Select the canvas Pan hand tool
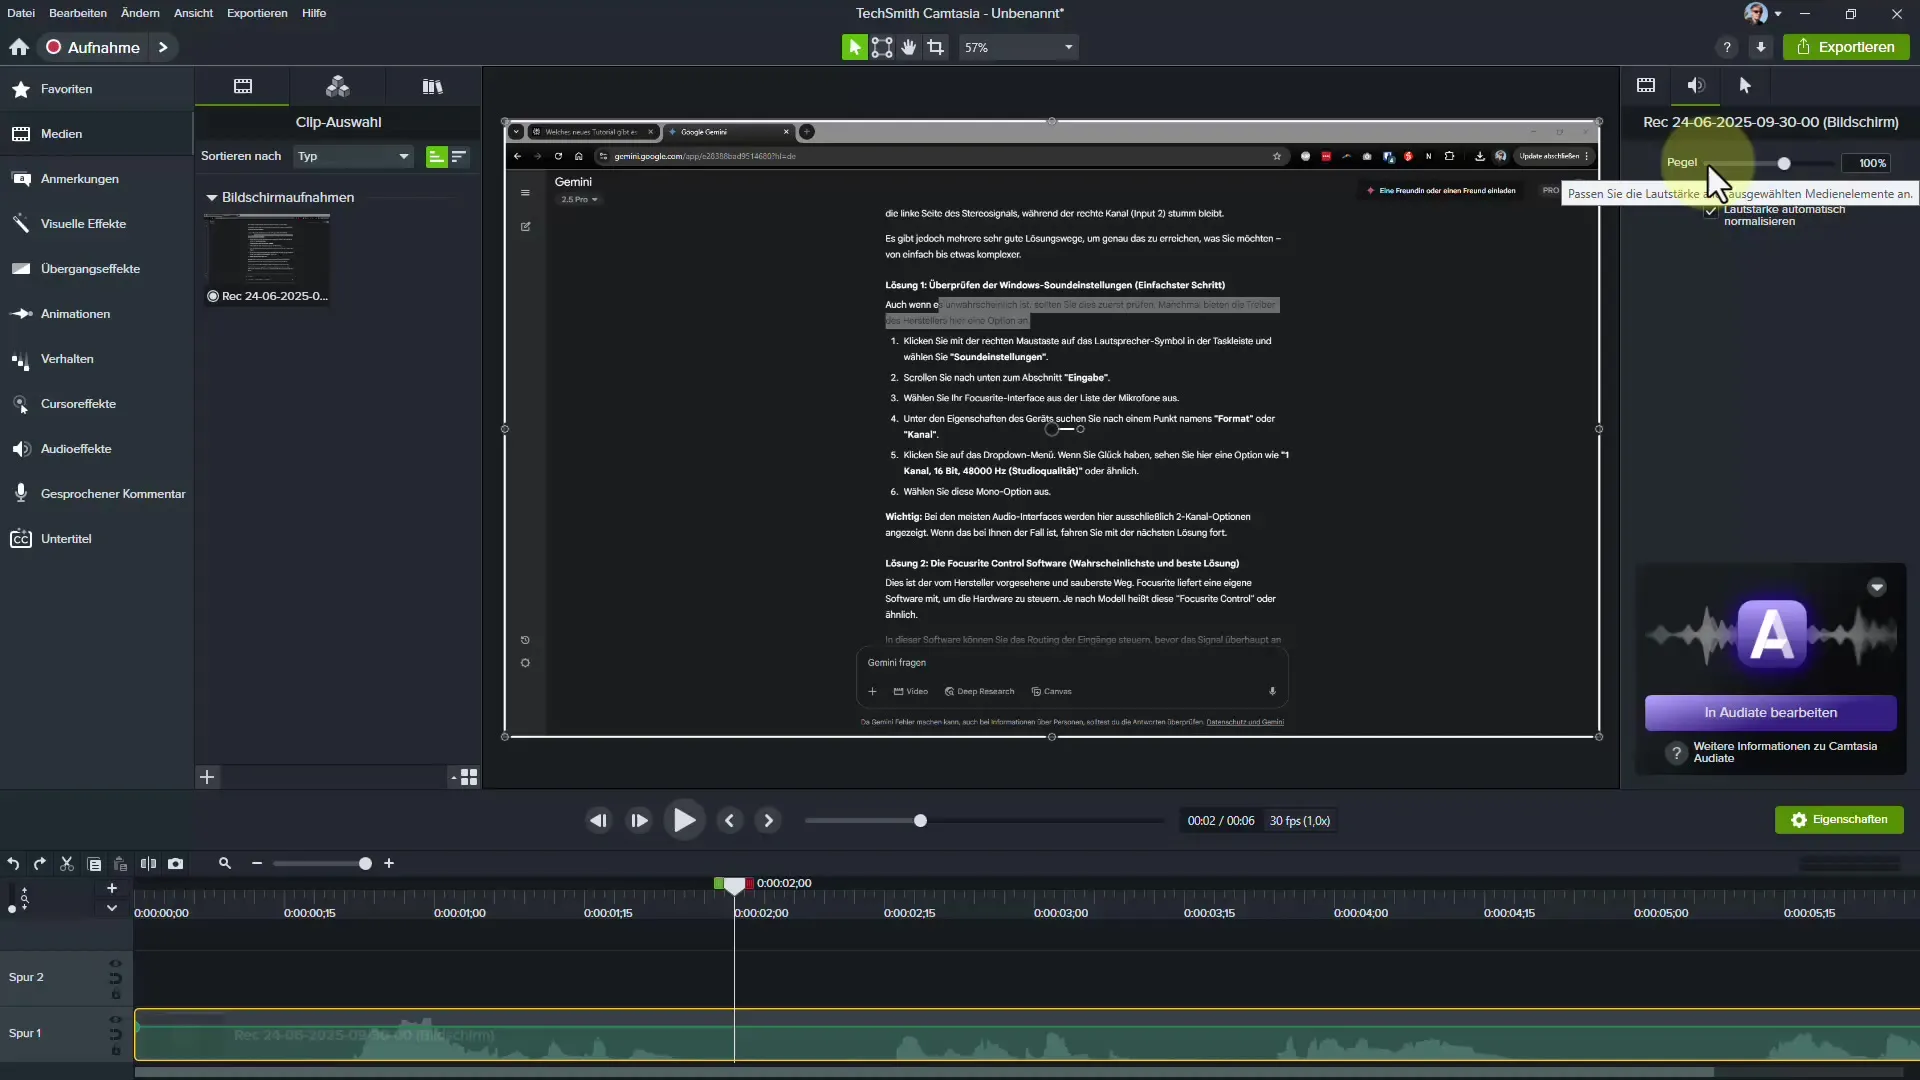1920x1080 pixels. tap(909, 47)
